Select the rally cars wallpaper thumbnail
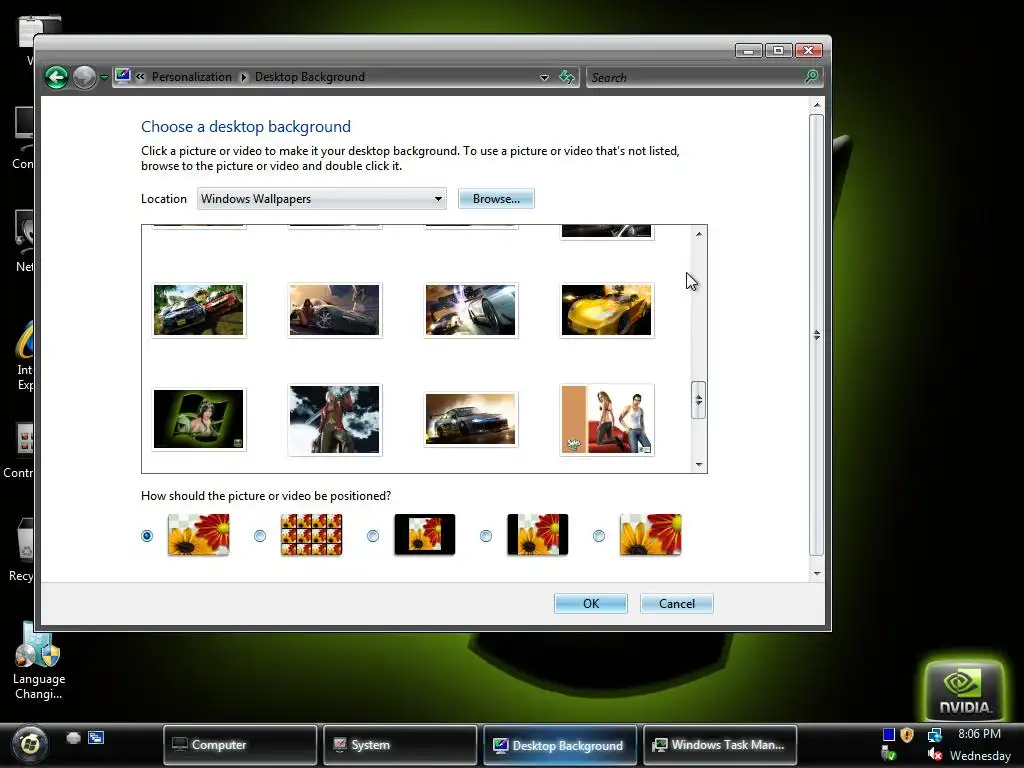The width and height of the screenshot is (1024, 768). coord(199,310)
